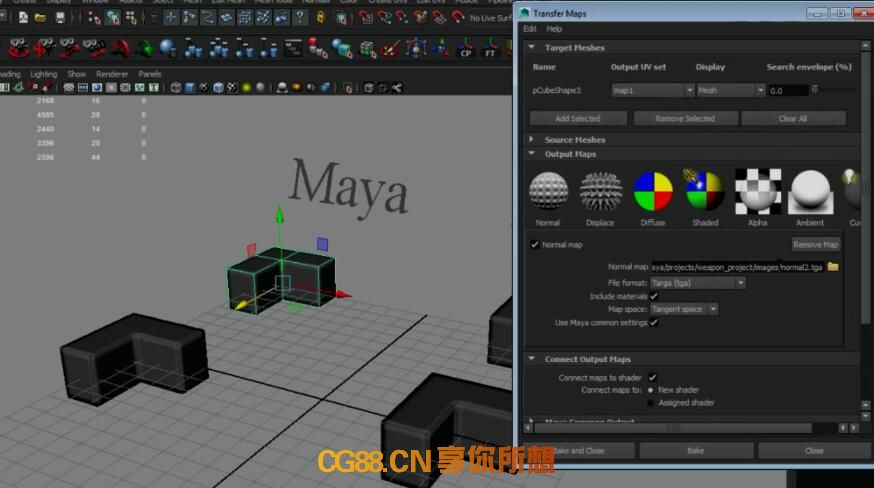Open the viewport Renderer menu

click(112, 74)
